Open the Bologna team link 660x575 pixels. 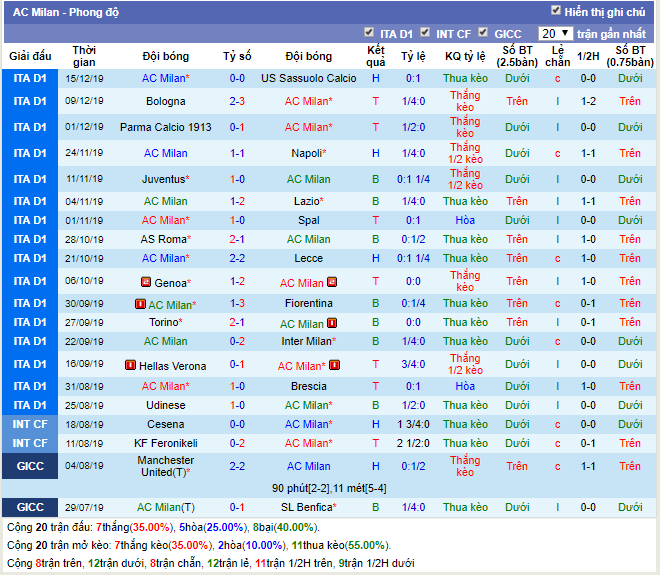(x=166, y=101)
